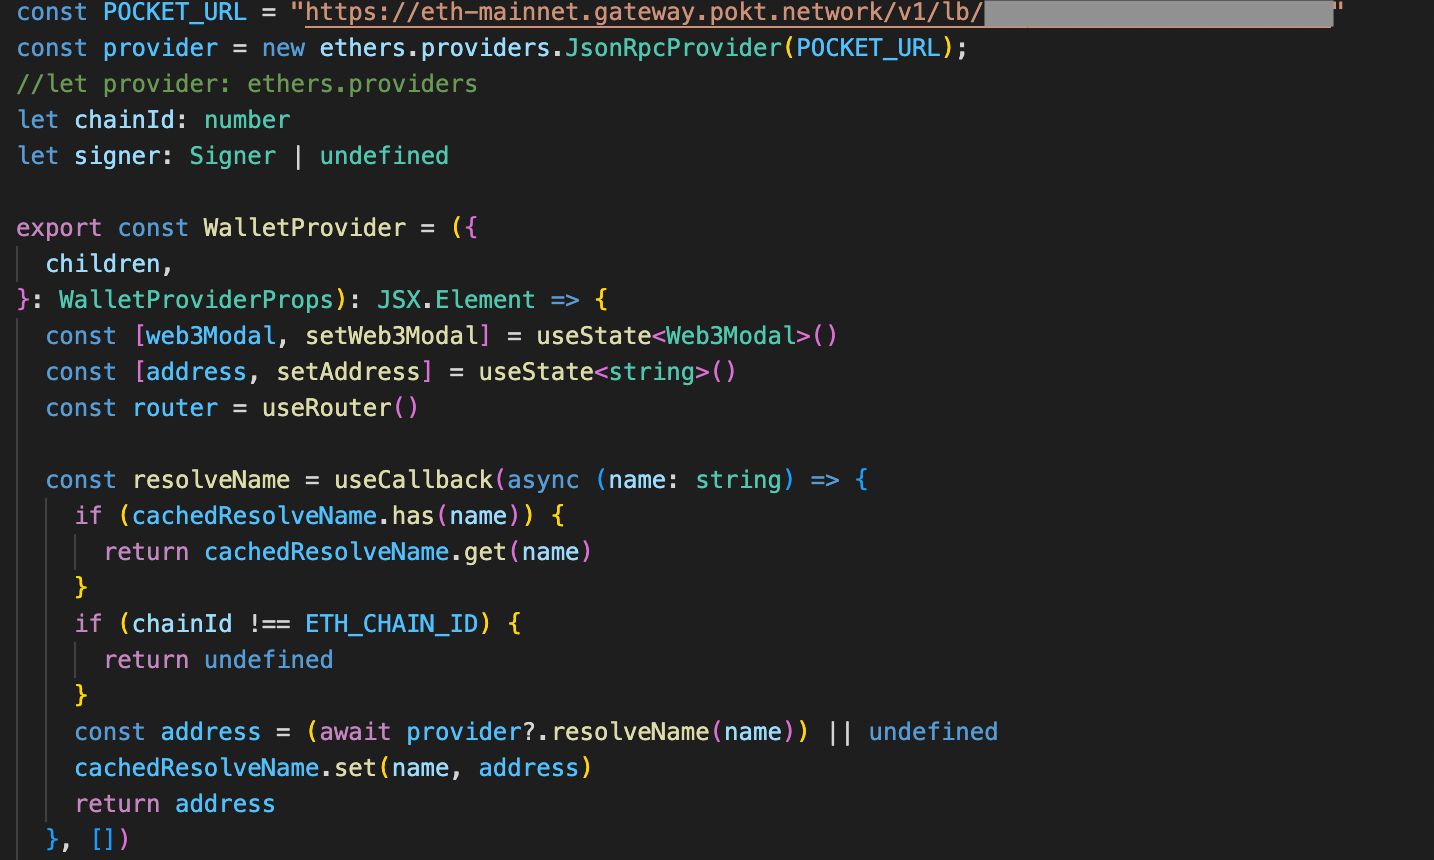Click the '!==' comparison operator

pyautogui.click(x=269, y=624)
